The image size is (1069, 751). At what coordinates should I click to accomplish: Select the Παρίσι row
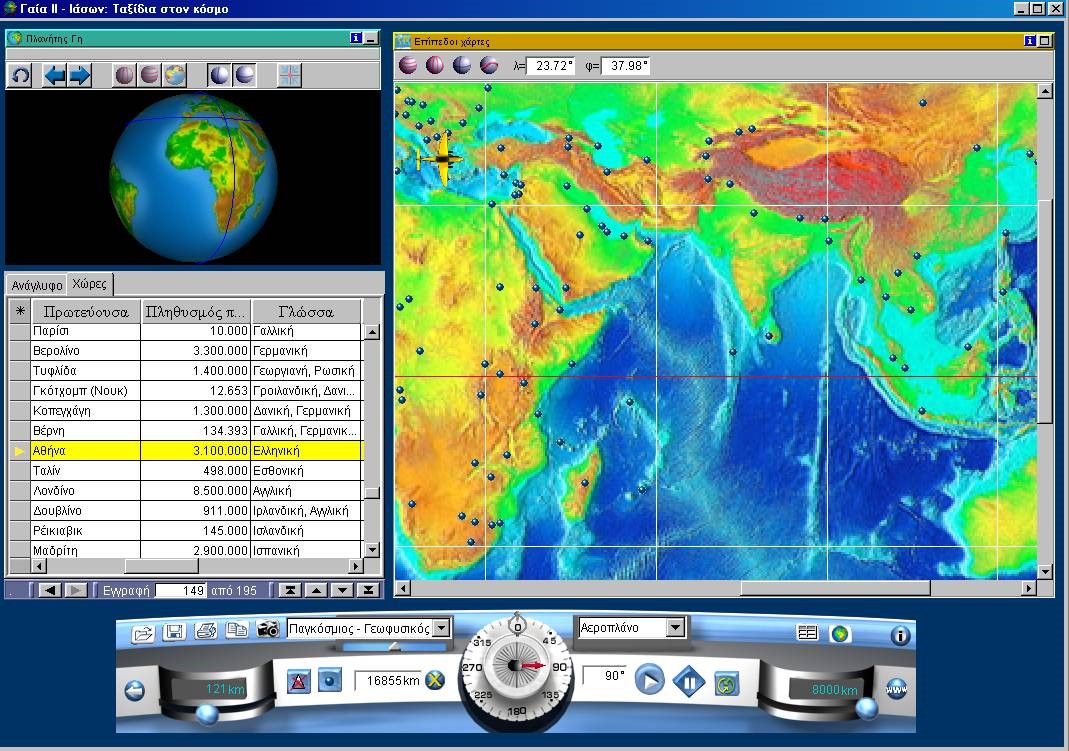tap(185, 331)
